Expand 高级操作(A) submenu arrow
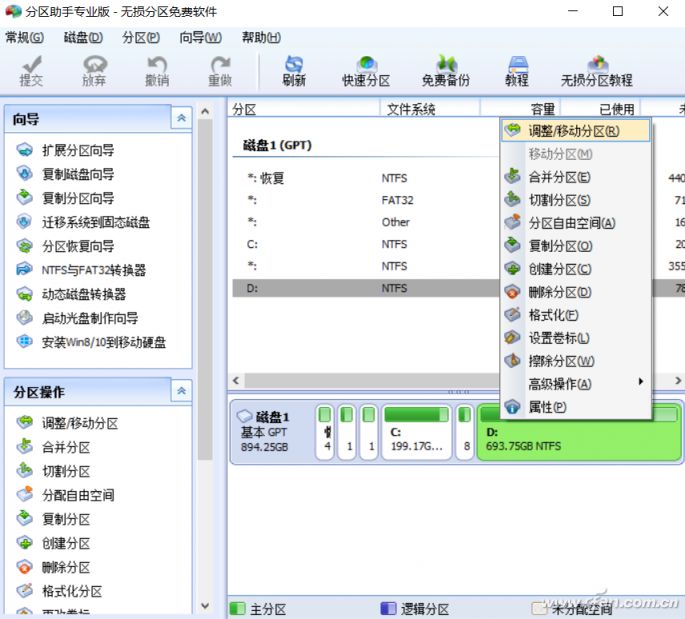This screenshot has width=685, height=619. (x=641, y=381)
